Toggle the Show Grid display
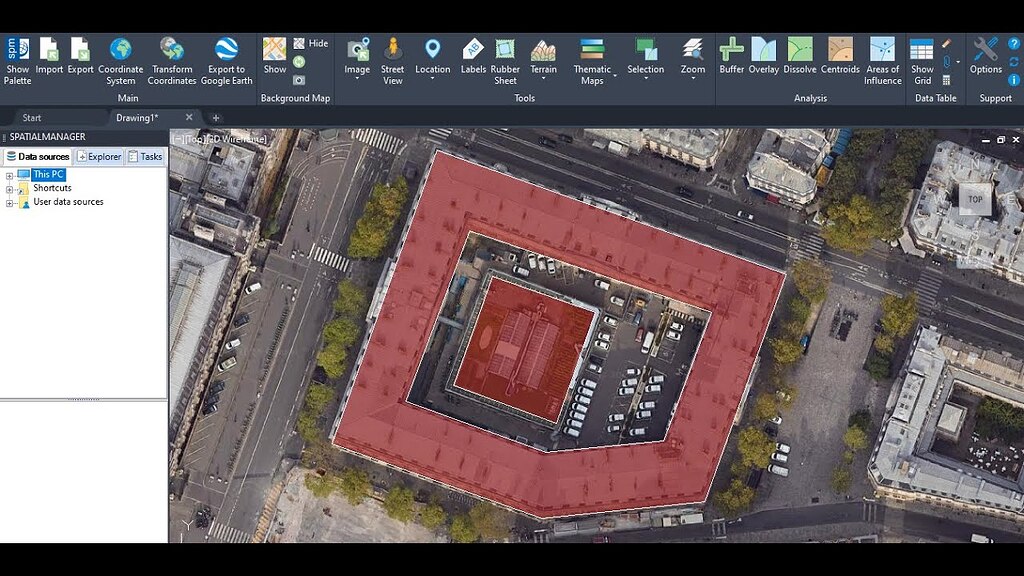The width and height of the screenshot is (1024, 576). pos(921,57)
